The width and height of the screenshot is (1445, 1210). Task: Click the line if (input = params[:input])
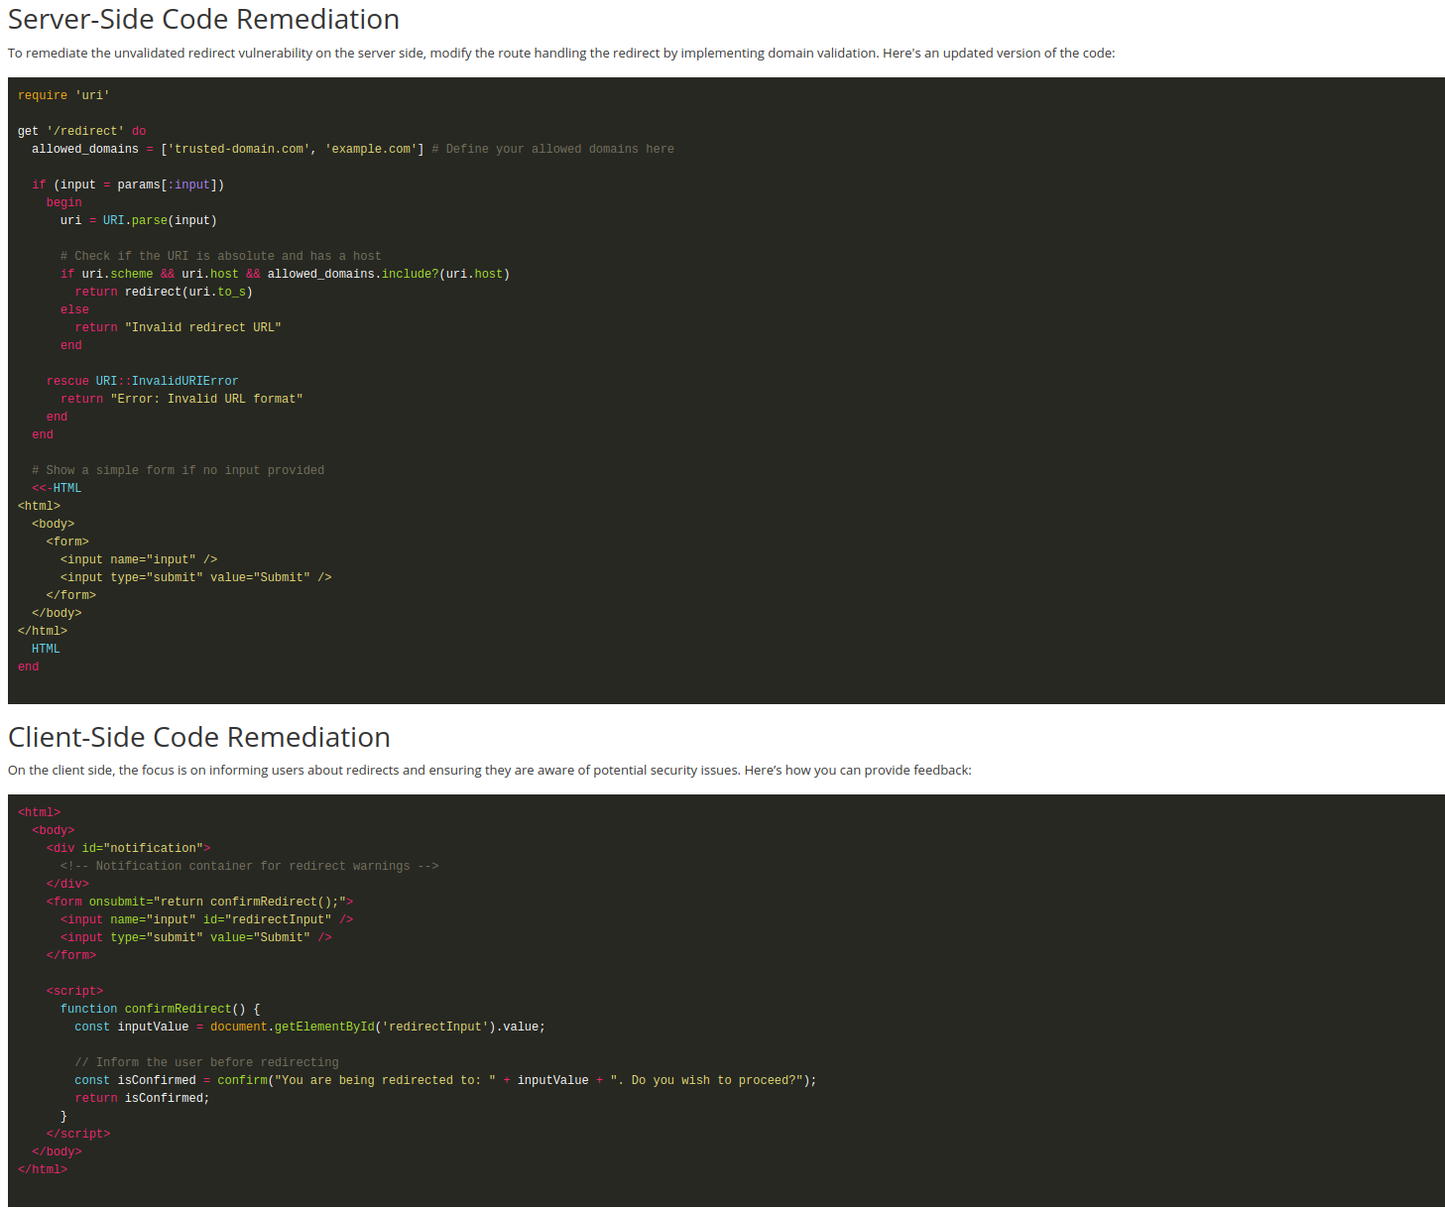128,185
